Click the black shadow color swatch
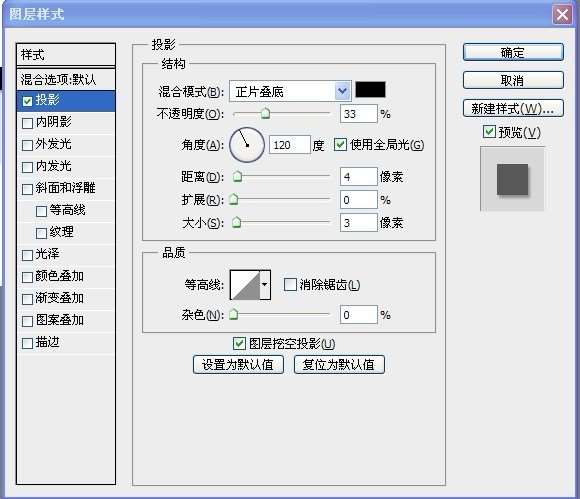Image resolution: width=580 pixels, height=499 pixels. tap(370, 90)
